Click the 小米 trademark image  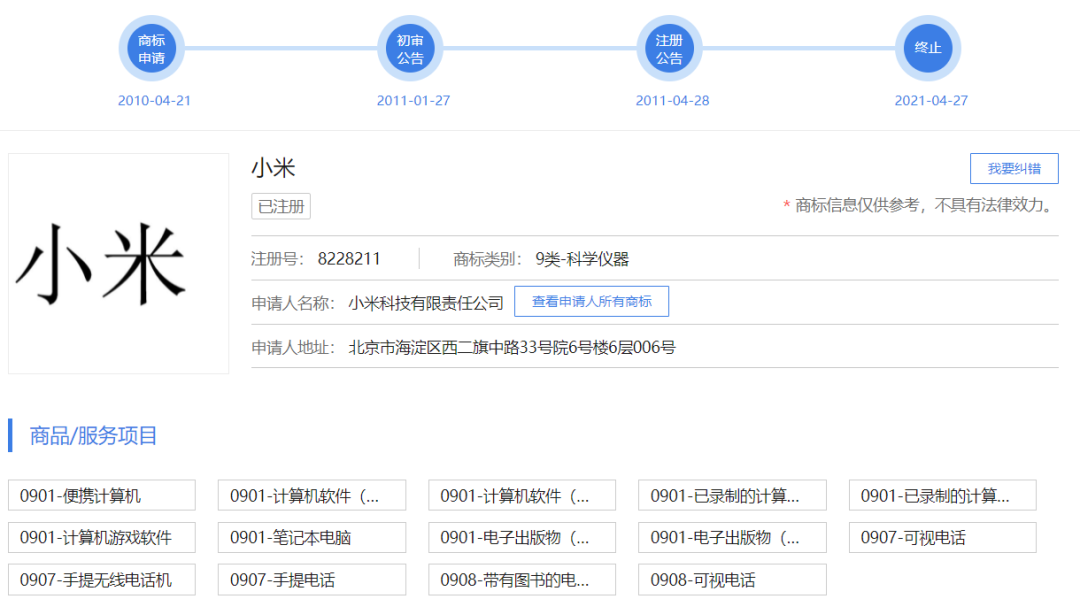pyautogui.click(x=118, y=264)
